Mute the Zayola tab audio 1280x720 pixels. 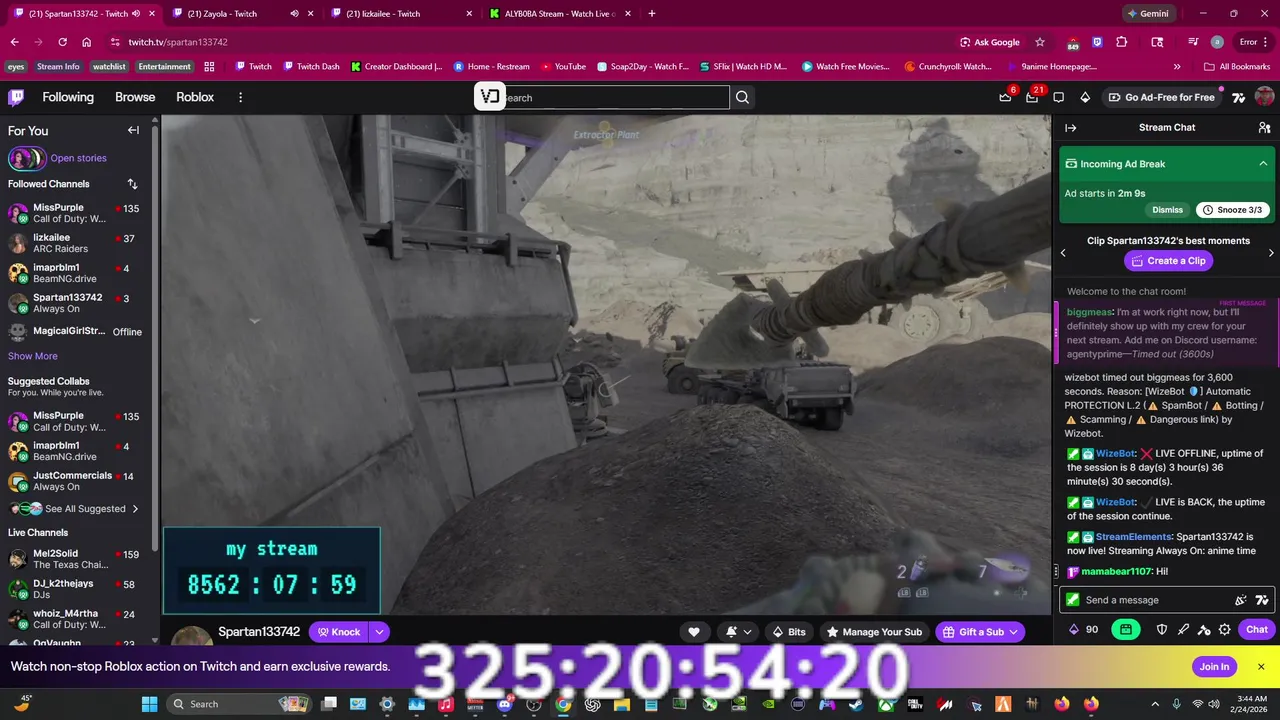click(x=294, y=13)
